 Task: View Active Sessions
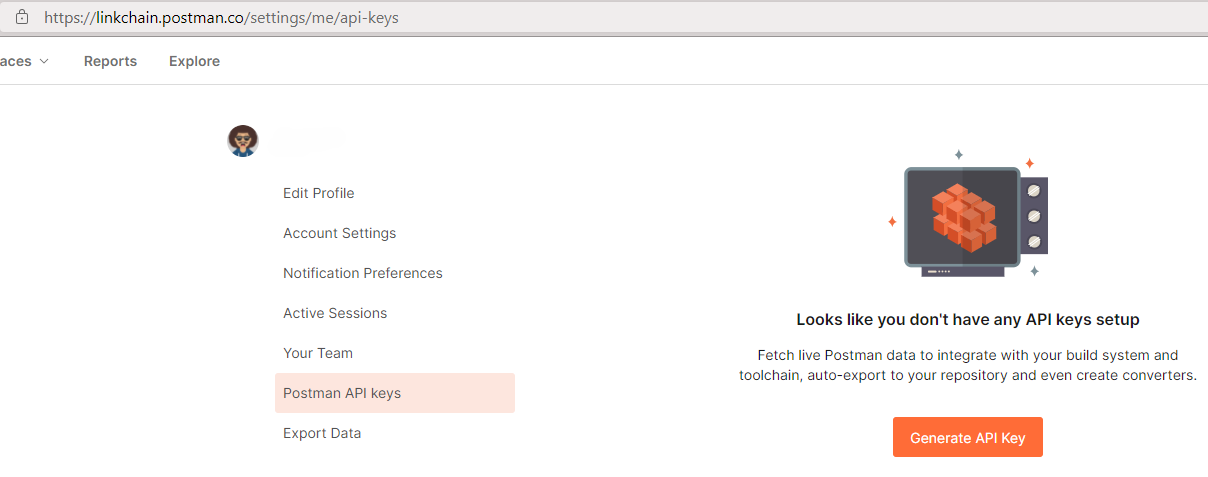(335, 313)
